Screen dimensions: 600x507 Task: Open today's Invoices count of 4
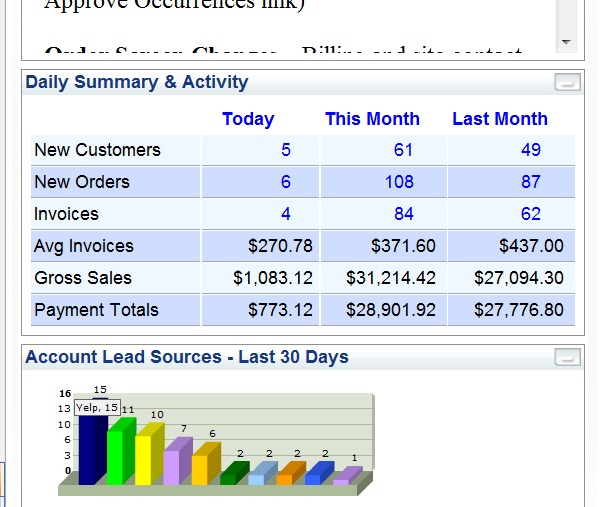tap(286, 214)
